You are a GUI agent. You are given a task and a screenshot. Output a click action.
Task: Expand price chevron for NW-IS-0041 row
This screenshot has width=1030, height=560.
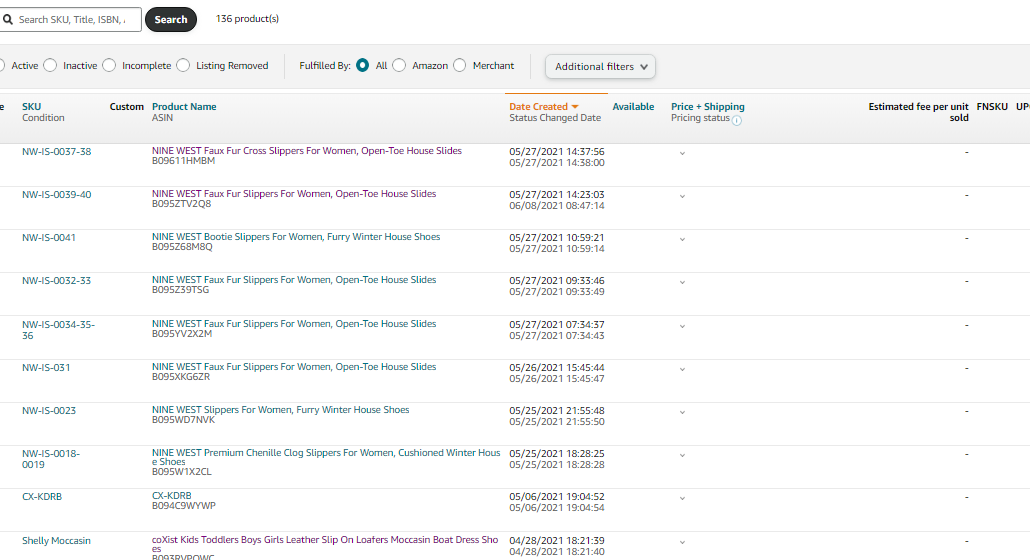pyautogui.click(x=683, y=239)
